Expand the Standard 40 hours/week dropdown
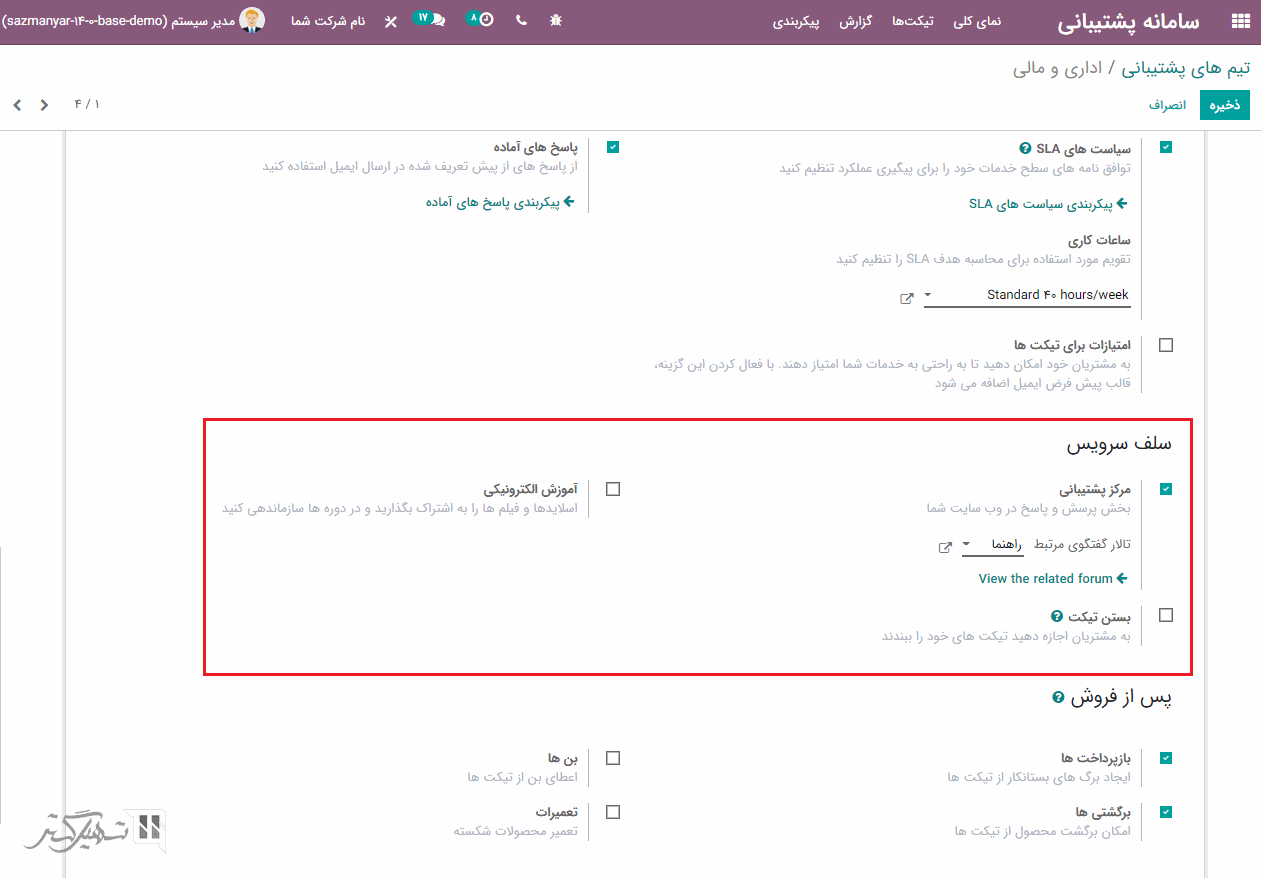 (x=1027, y=295)
